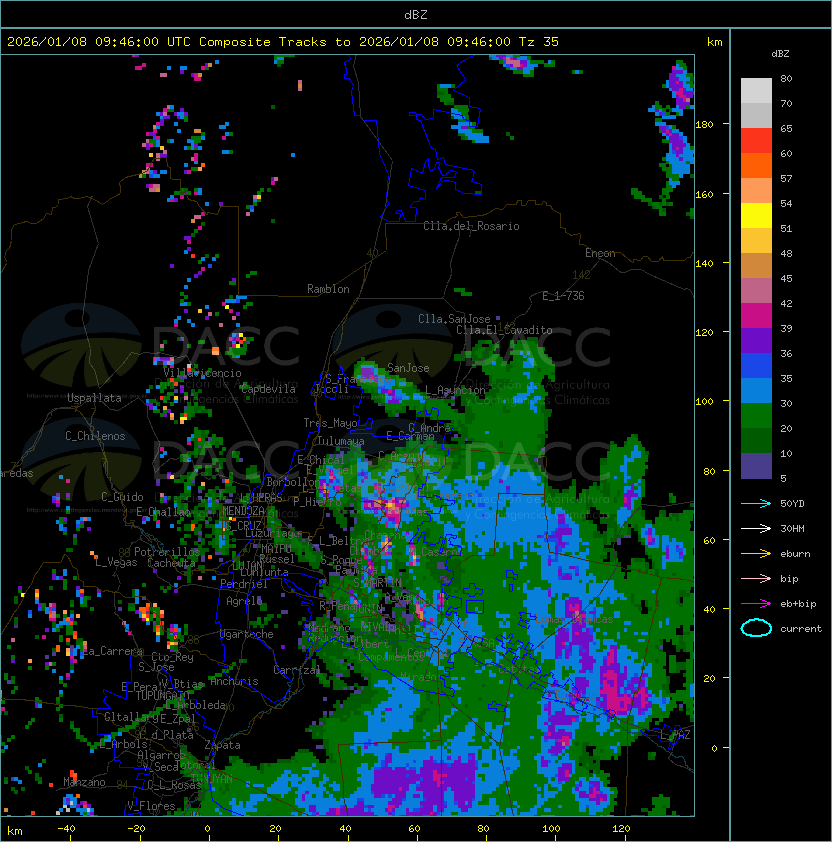Click the 'Uspallata' map label
This screenshot has height=842, width=832.
tap(94, 398)
